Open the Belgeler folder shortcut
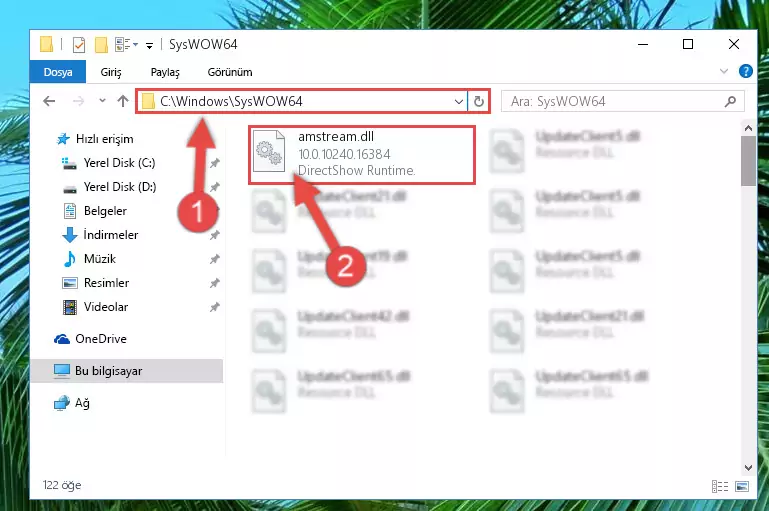 pos(105,211)
